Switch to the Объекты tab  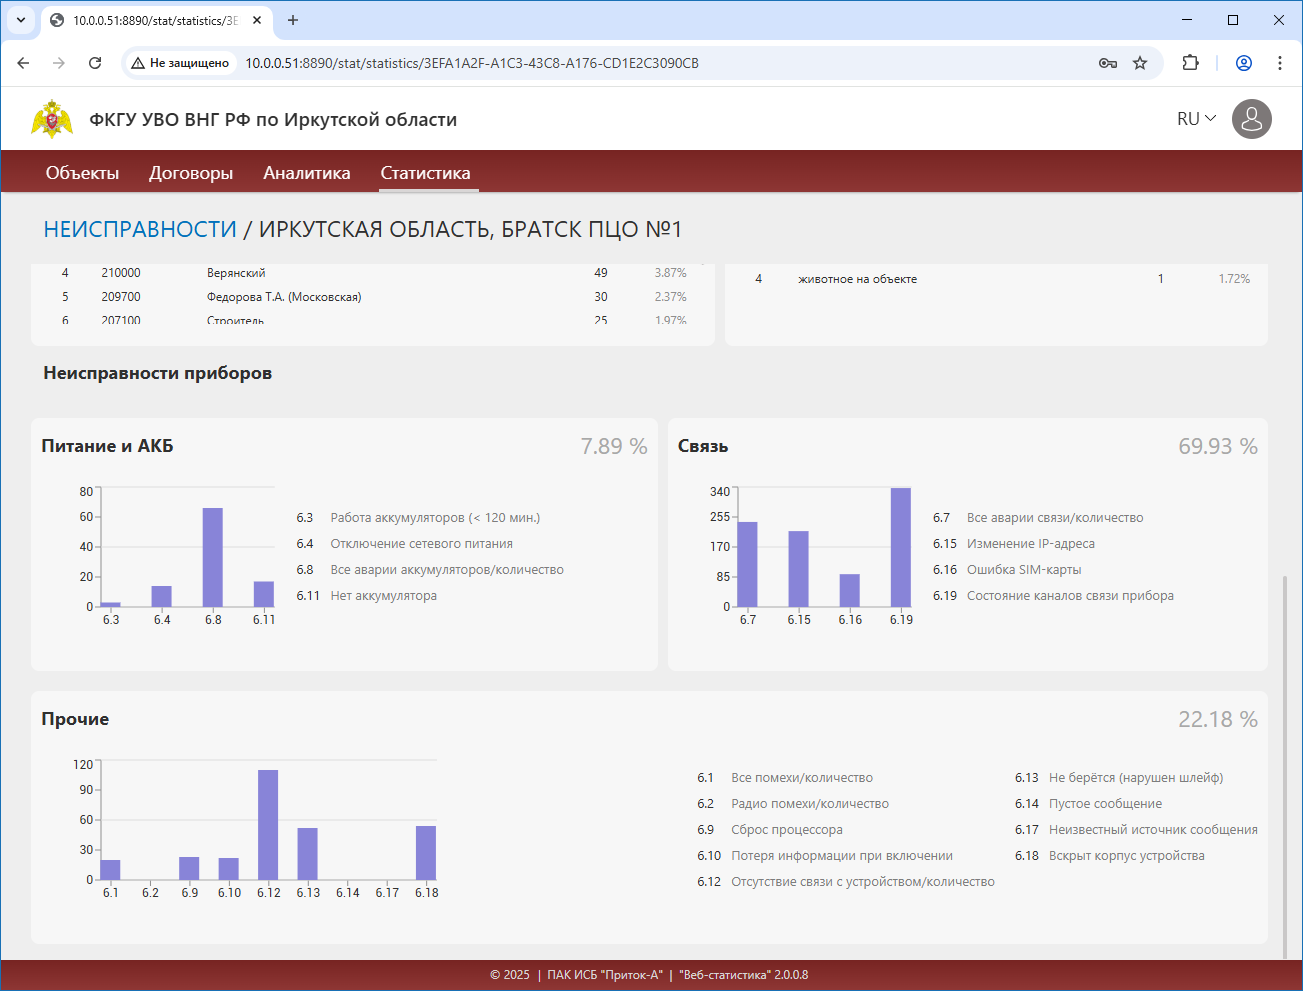point(82,173)
